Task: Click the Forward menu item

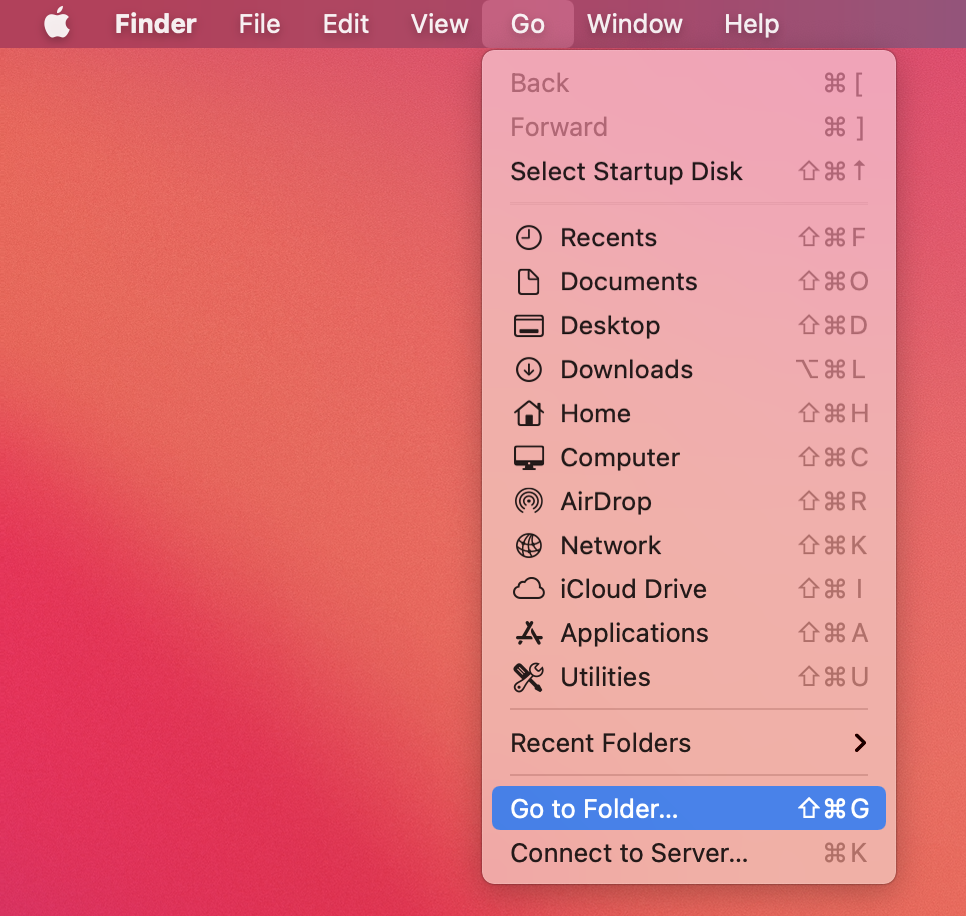Action: point(689,128)
